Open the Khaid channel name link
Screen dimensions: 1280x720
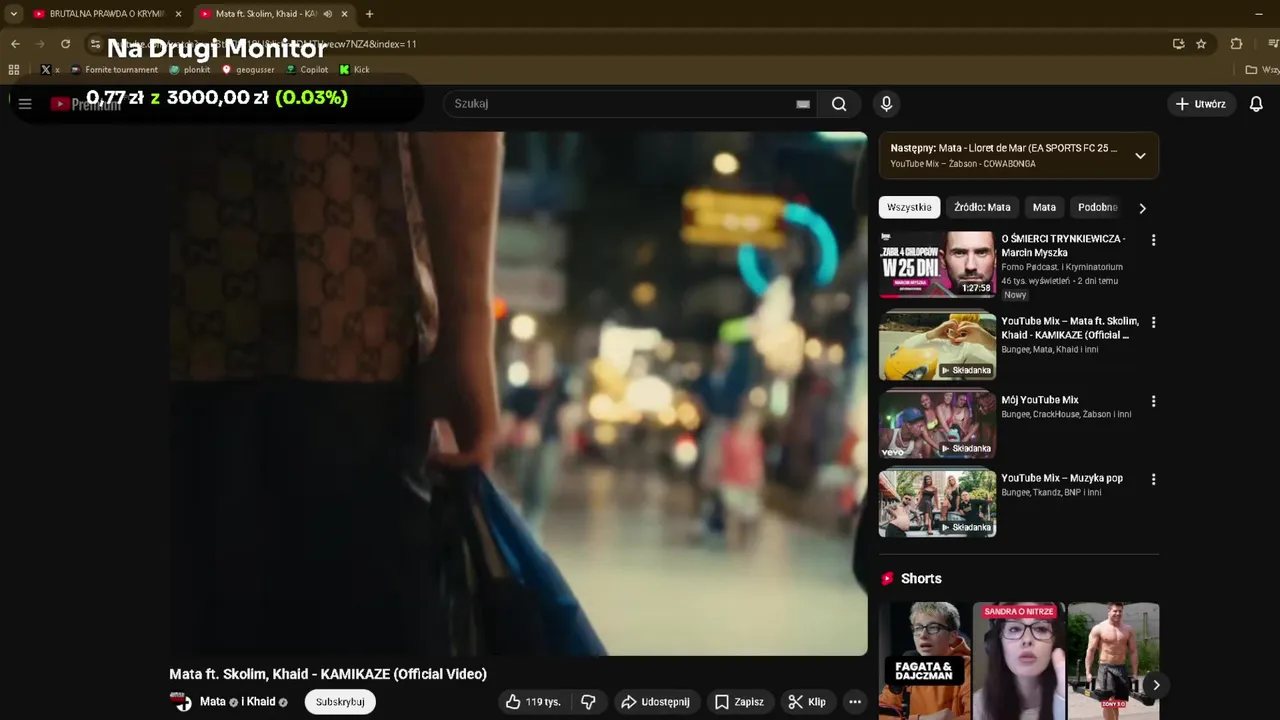pos(261,702)
